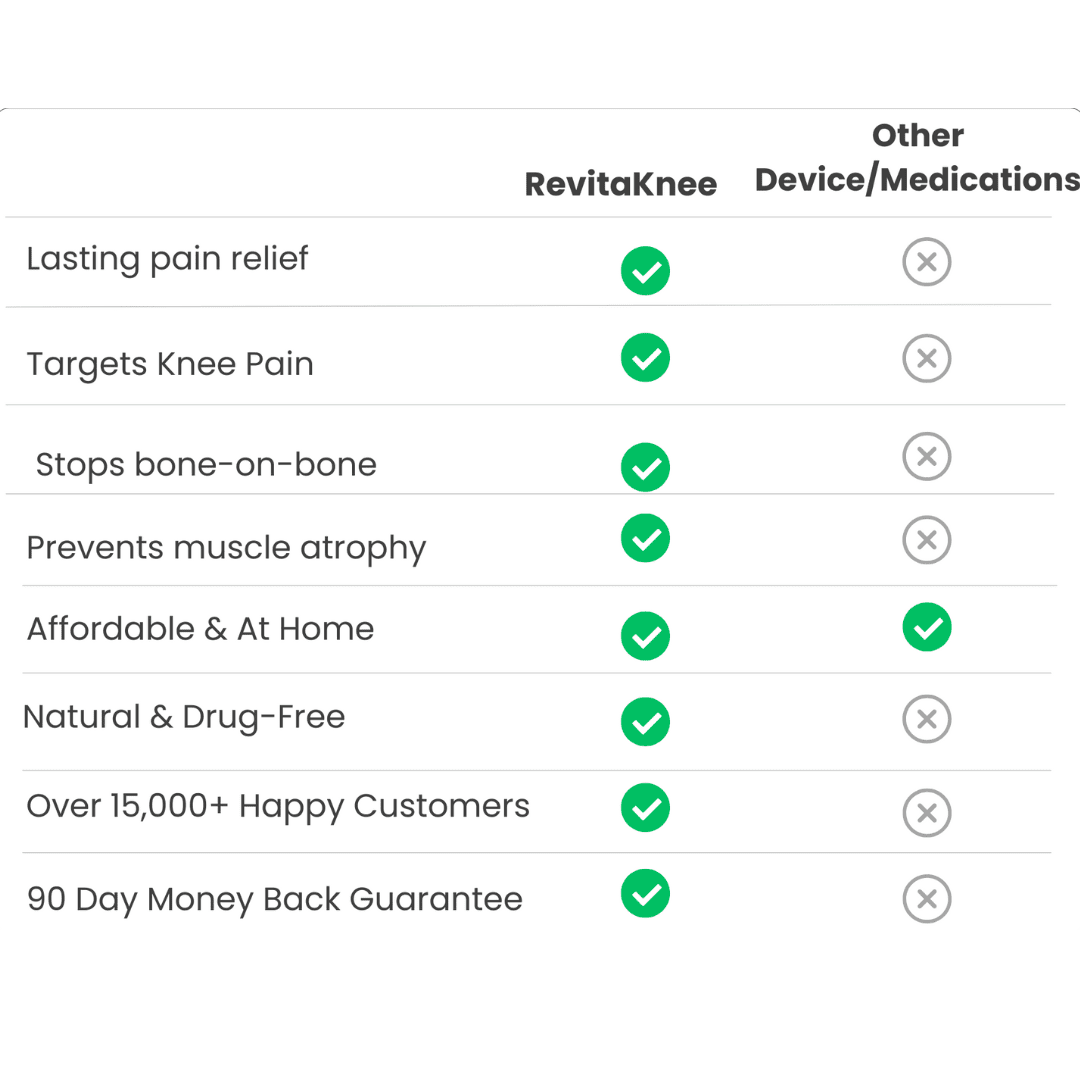1080x1080 pixels.
Task: Click gray X for Natural & Drug-Free
Action: (x=927, y=719)
